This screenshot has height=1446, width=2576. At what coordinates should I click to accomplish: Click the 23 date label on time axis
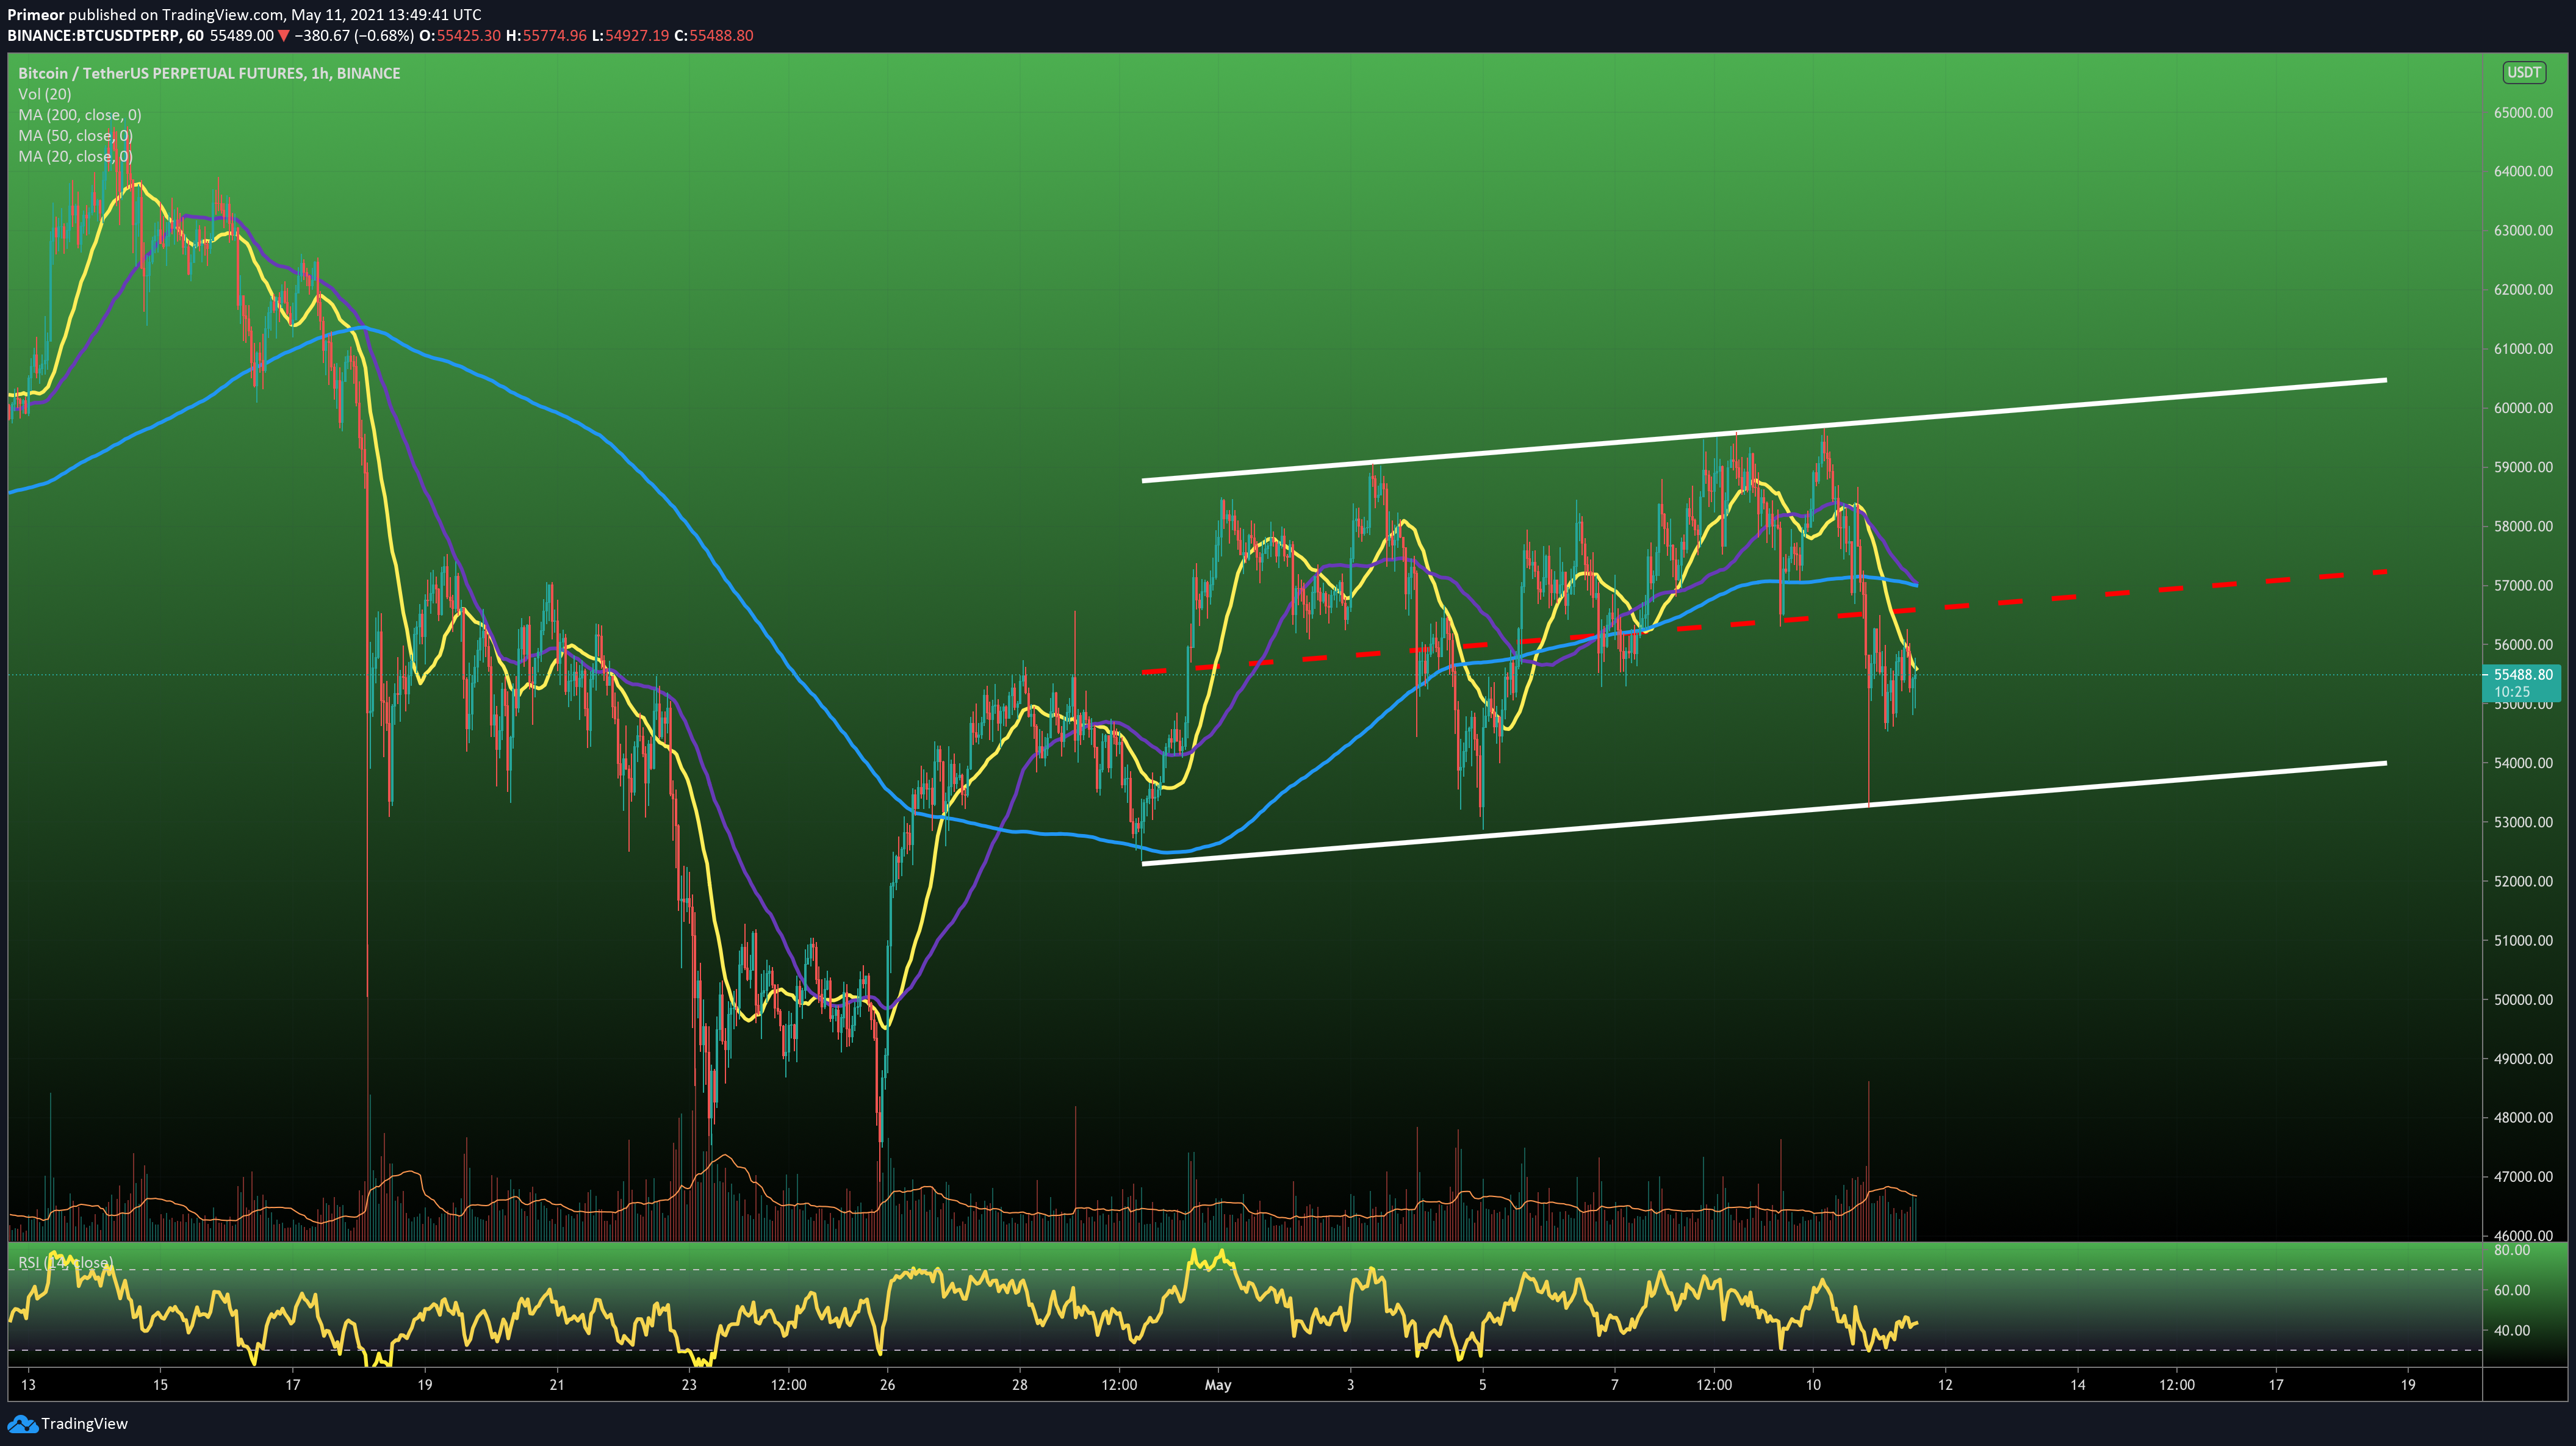689,1386
